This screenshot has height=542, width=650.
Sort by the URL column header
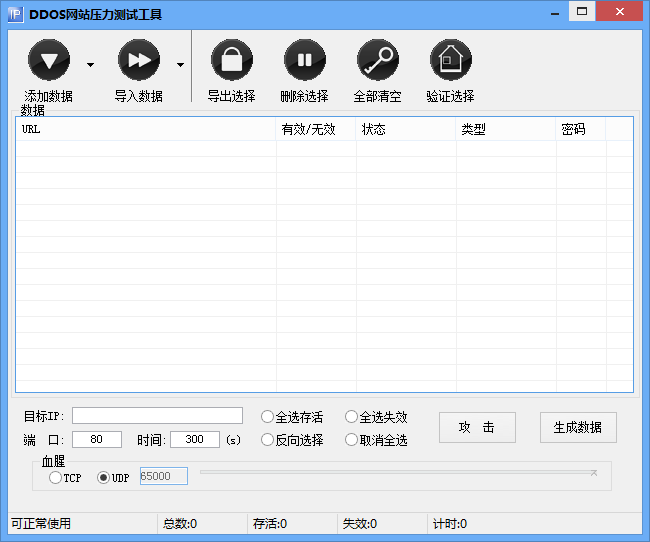coord(146,129)
